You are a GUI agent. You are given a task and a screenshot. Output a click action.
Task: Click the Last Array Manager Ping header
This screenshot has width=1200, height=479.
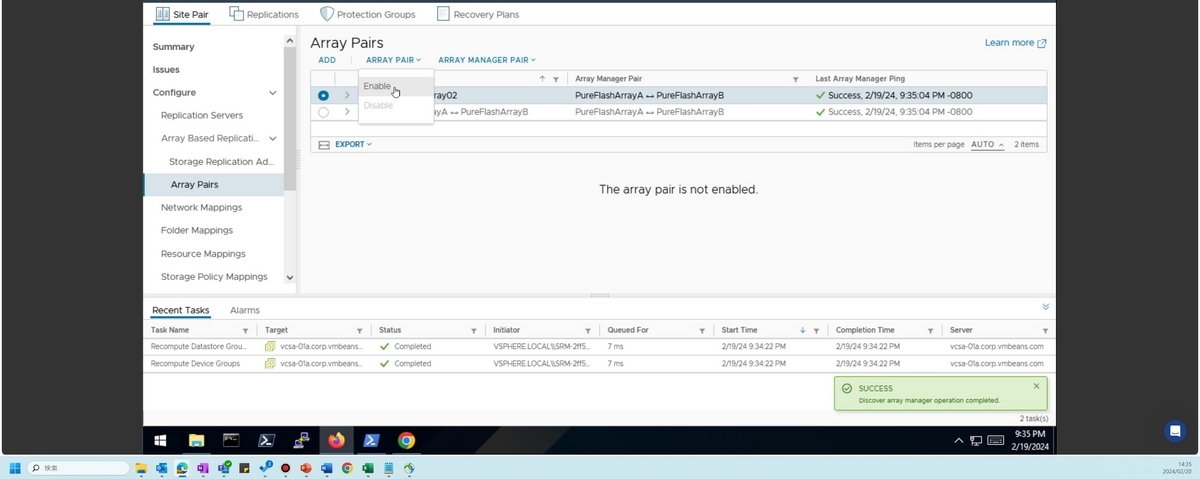click(862, 79)
